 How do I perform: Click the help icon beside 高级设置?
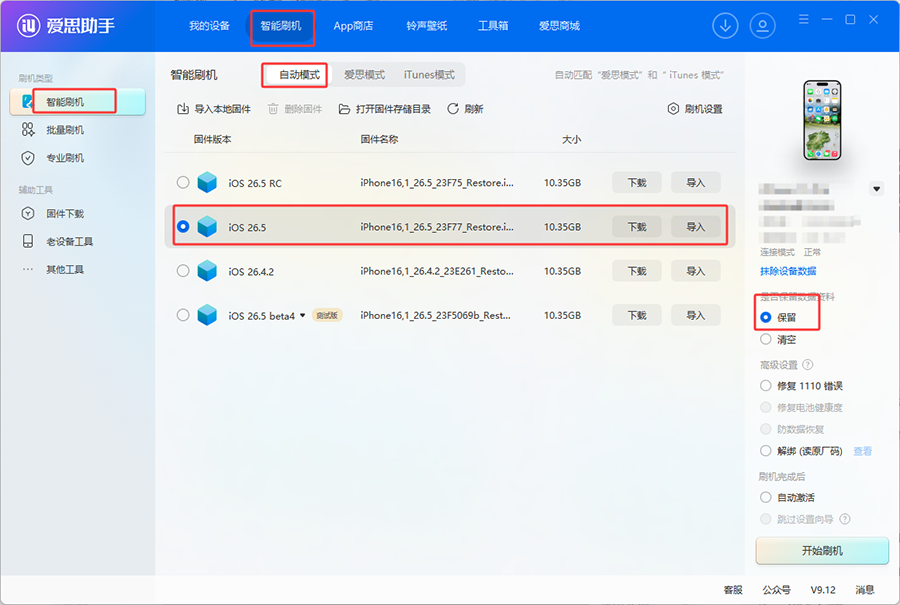coord(807,364)
